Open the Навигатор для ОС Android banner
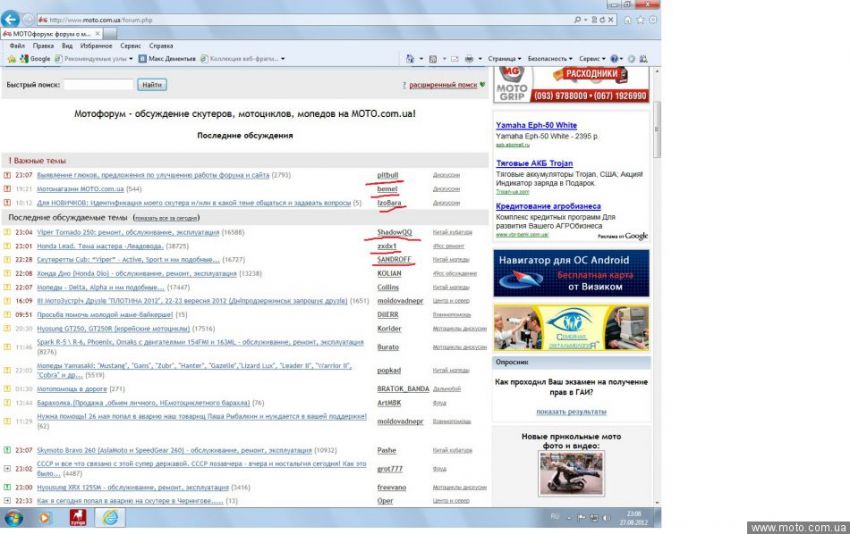This screenshot has height=534, width=850. click(571, 273)
